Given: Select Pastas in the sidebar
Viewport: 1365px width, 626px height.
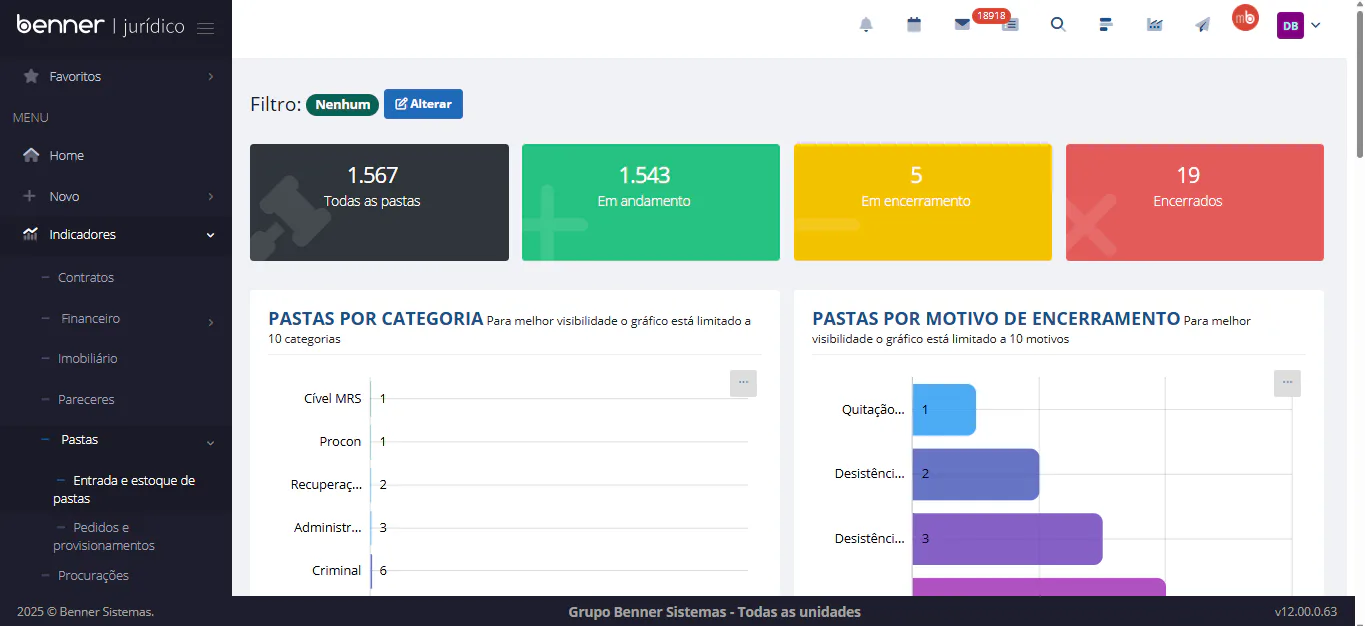Looking at the screenshot, I should coord(79,439).
